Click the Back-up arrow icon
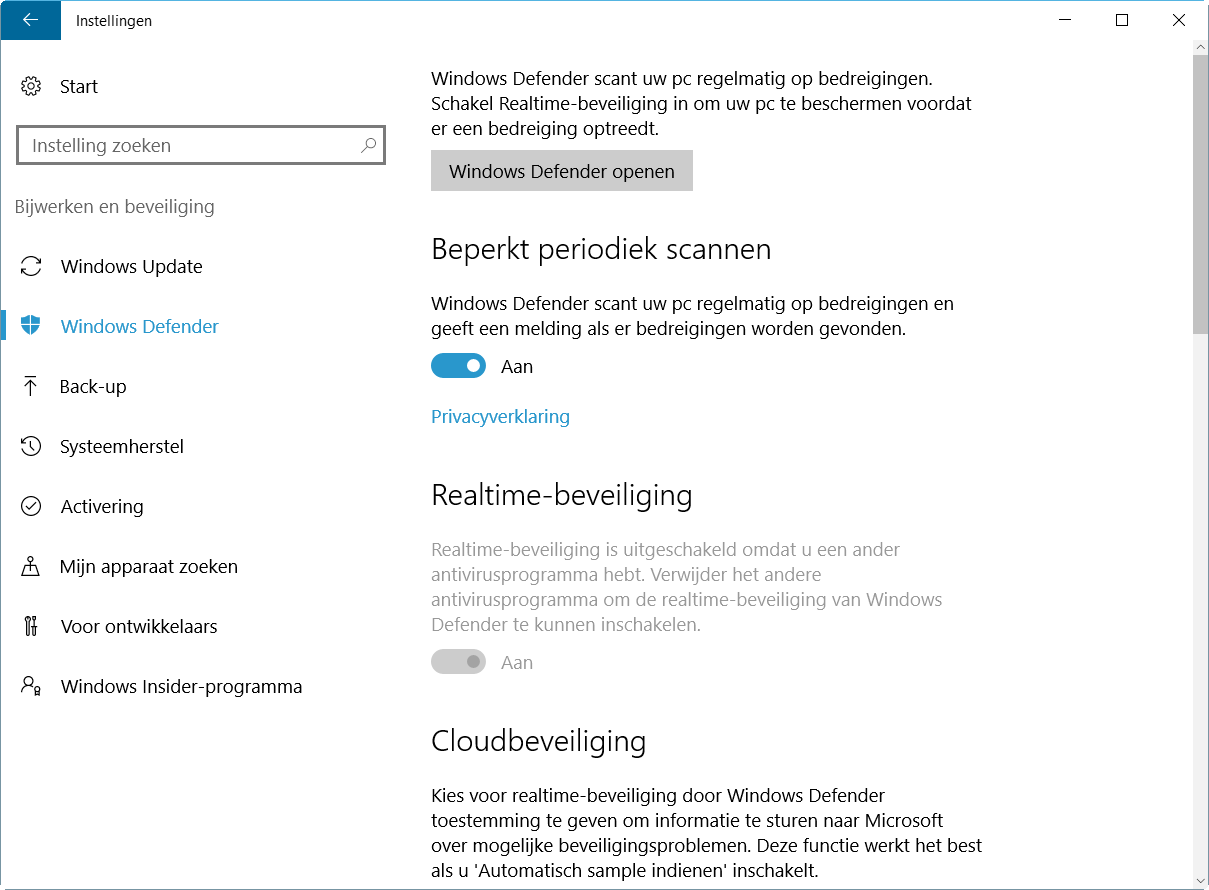 click(x=31, y=386)
